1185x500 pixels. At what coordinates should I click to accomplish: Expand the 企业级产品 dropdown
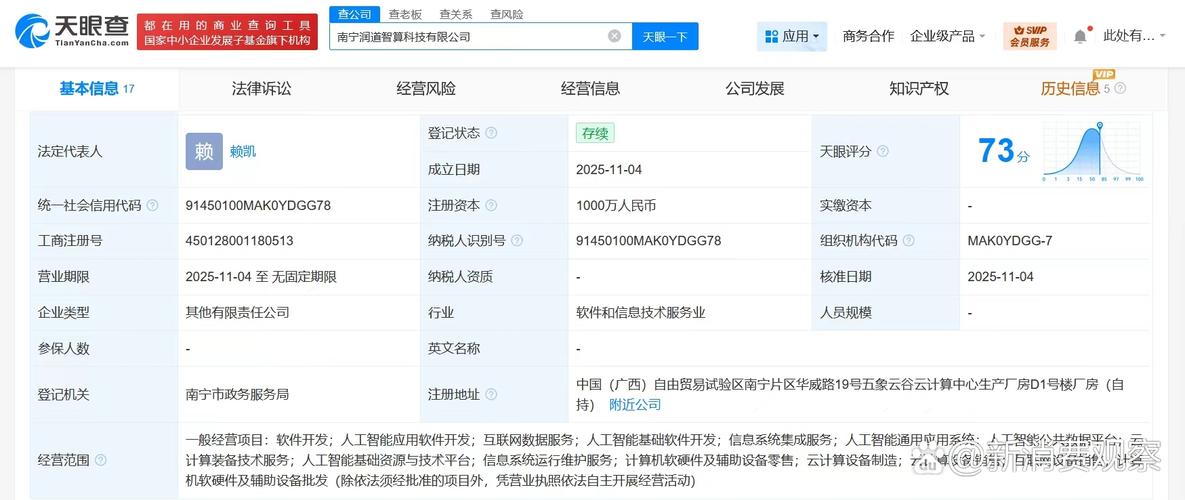[x=948, y=36]
